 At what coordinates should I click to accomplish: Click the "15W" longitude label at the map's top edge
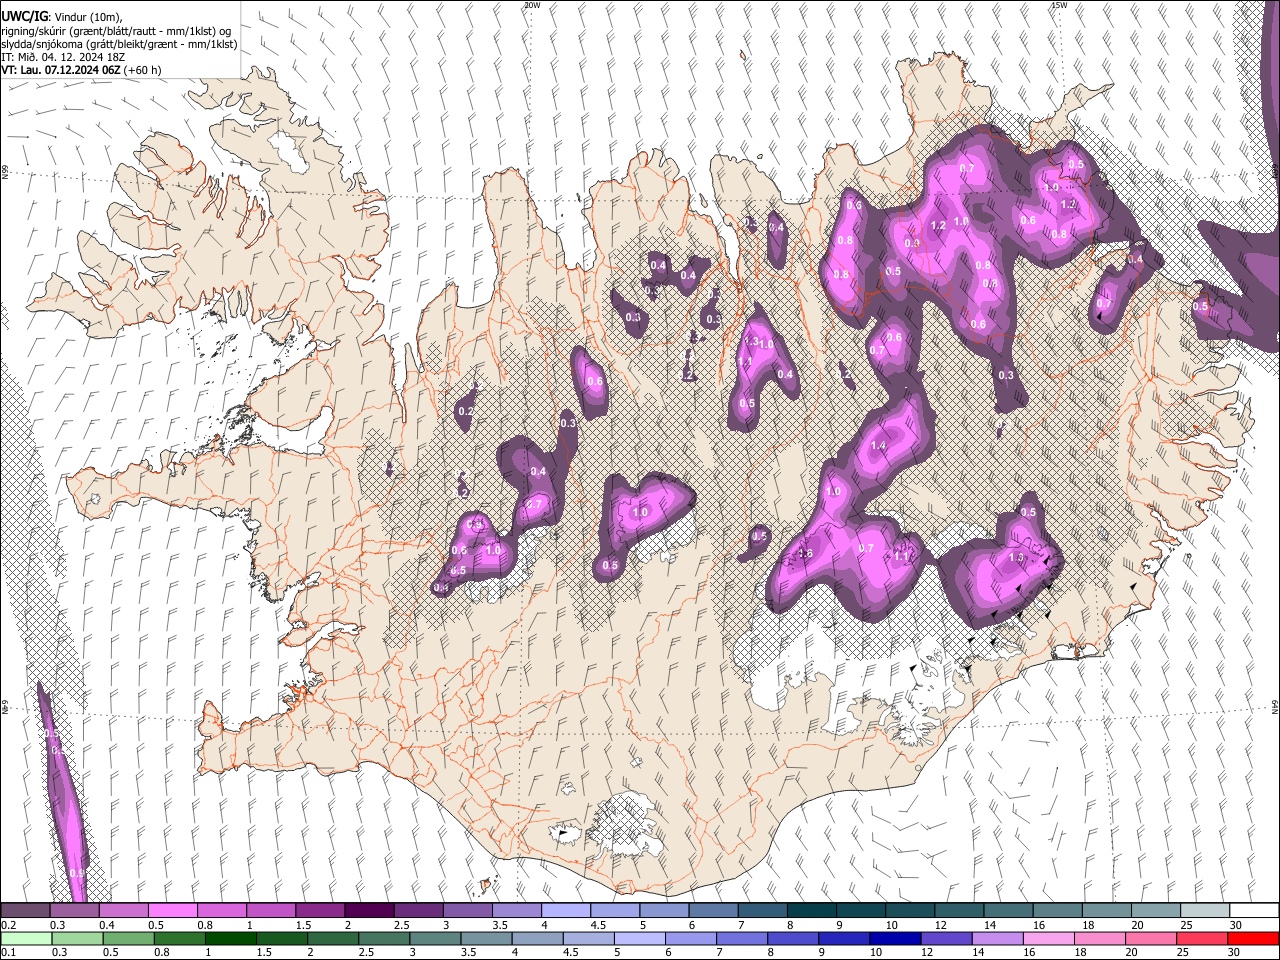1059,5
